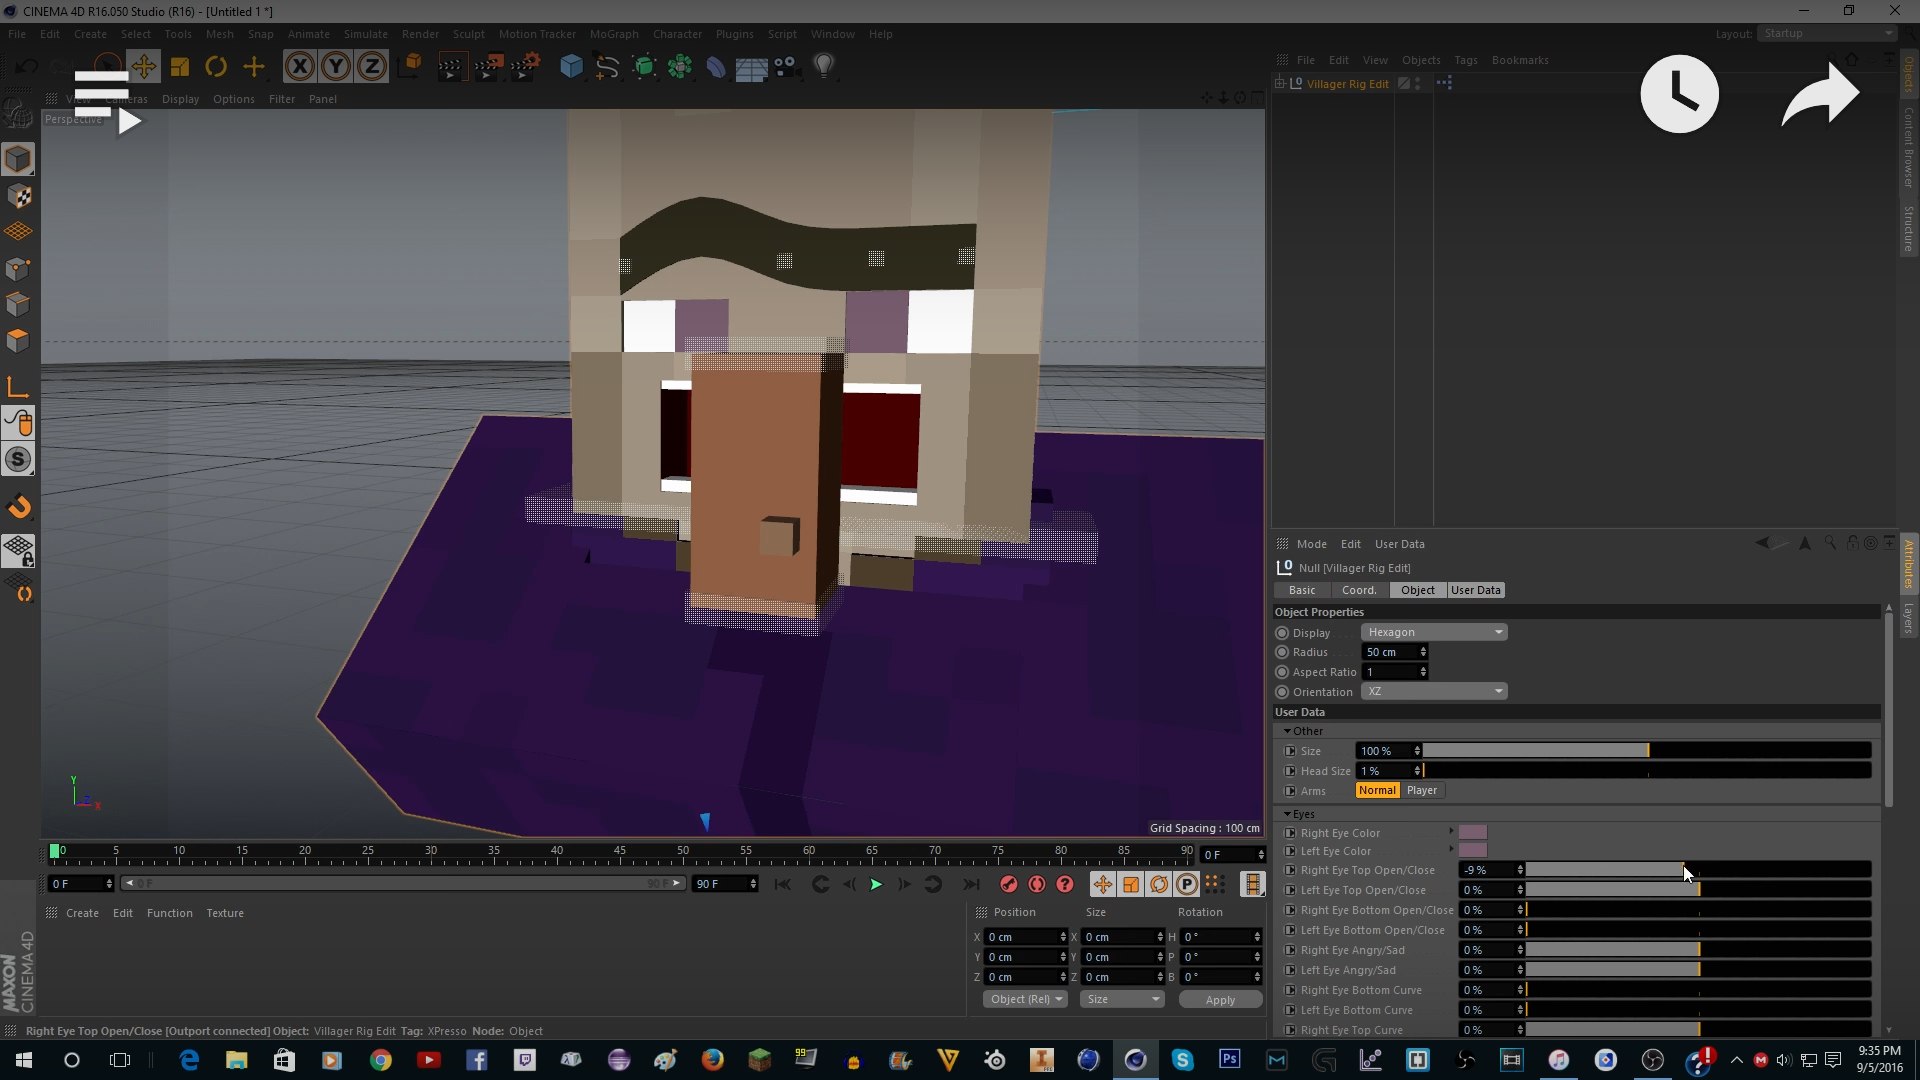
Task: Toggle Rotation keyframe recording
Action: click(1159, 884)
